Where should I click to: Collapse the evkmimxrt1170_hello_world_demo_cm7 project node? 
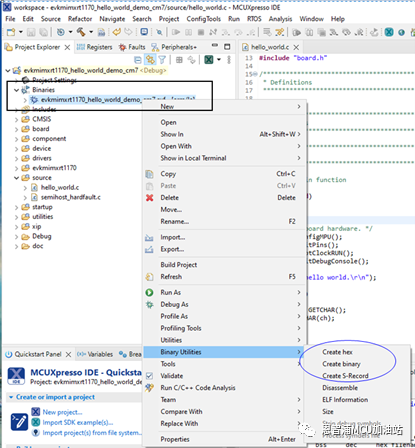coord(8,71)
